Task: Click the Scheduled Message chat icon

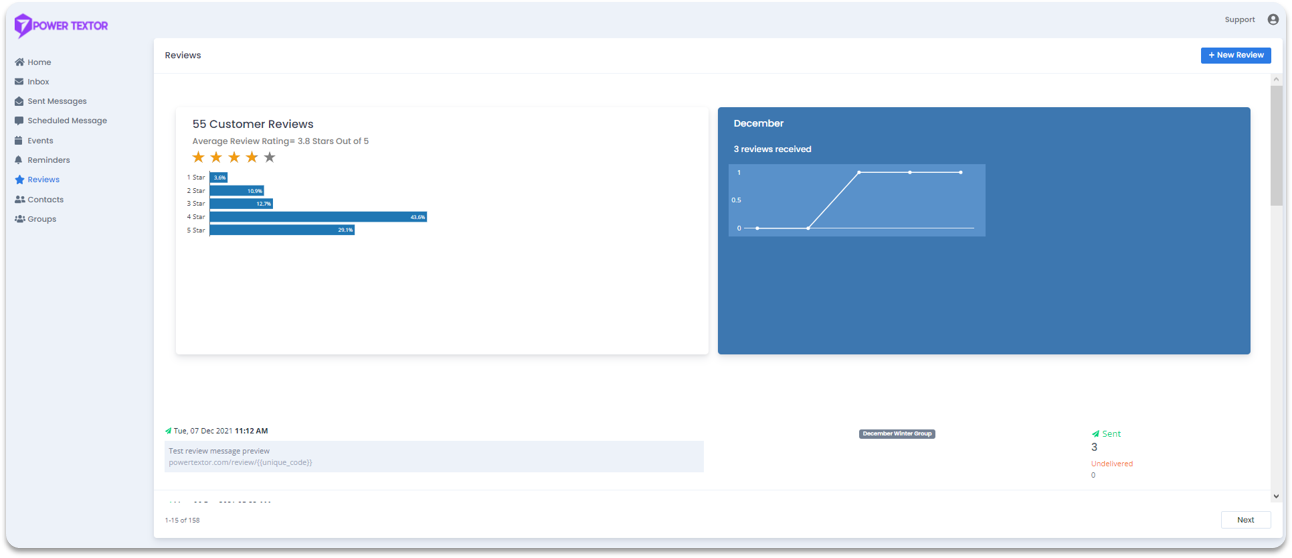Action: (19, 121)
